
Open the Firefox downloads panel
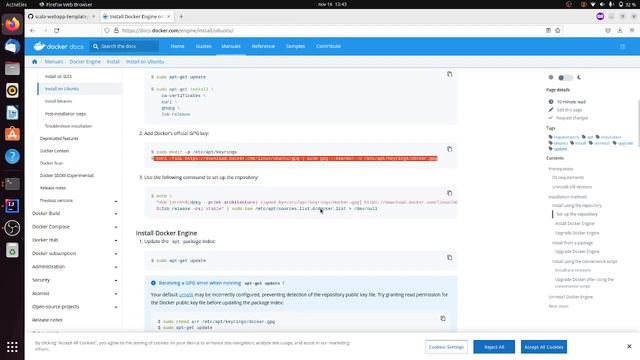click(620, 31)
